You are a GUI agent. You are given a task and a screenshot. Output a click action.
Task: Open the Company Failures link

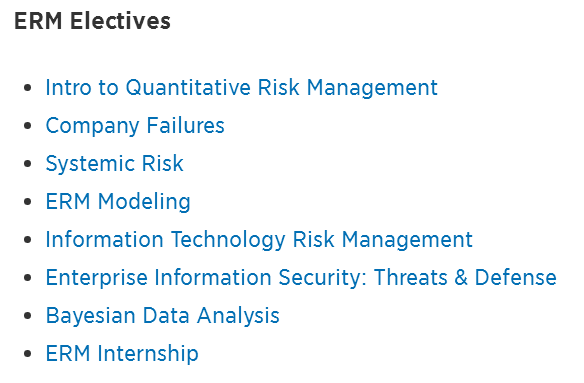pyautogui.click(x=135, y=126)
